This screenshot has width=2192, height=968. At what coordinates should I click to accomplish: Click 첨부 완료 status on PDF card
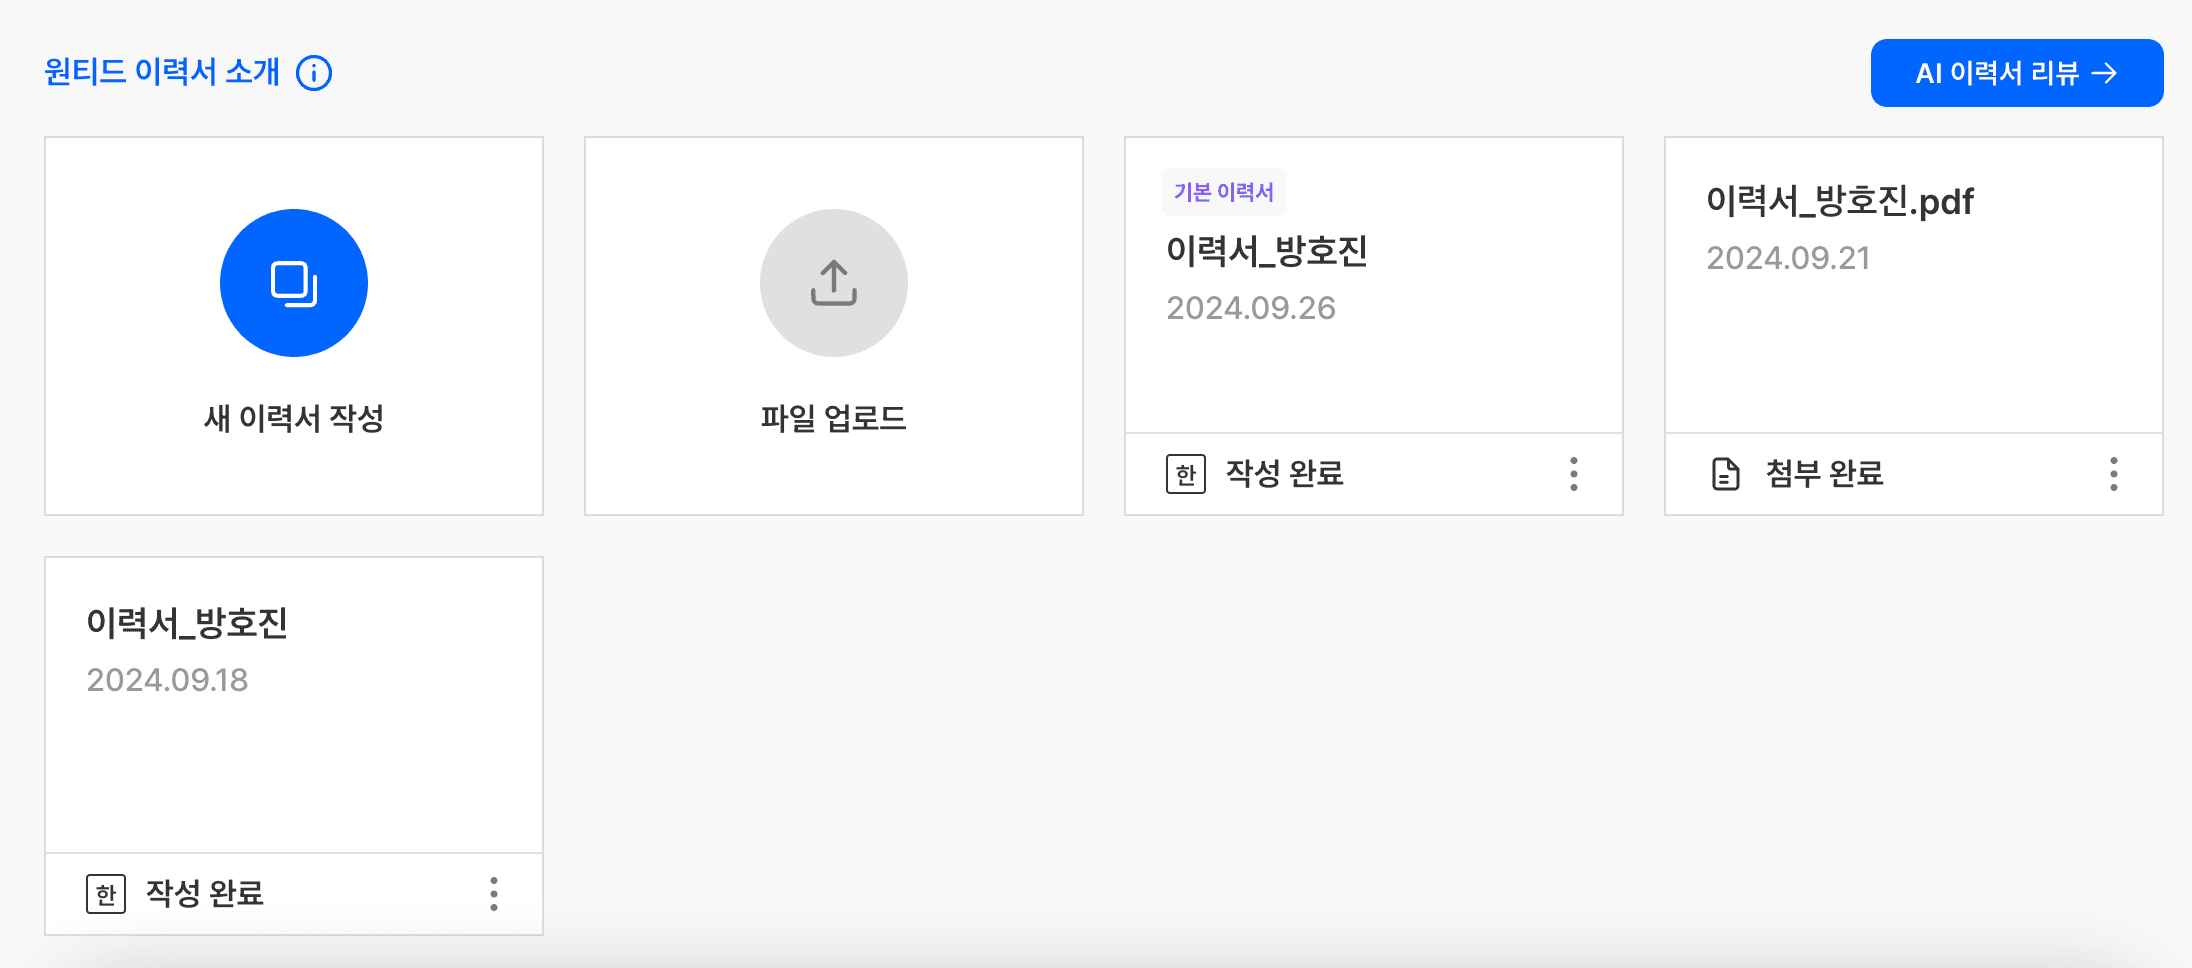[x=1824, y=474]
